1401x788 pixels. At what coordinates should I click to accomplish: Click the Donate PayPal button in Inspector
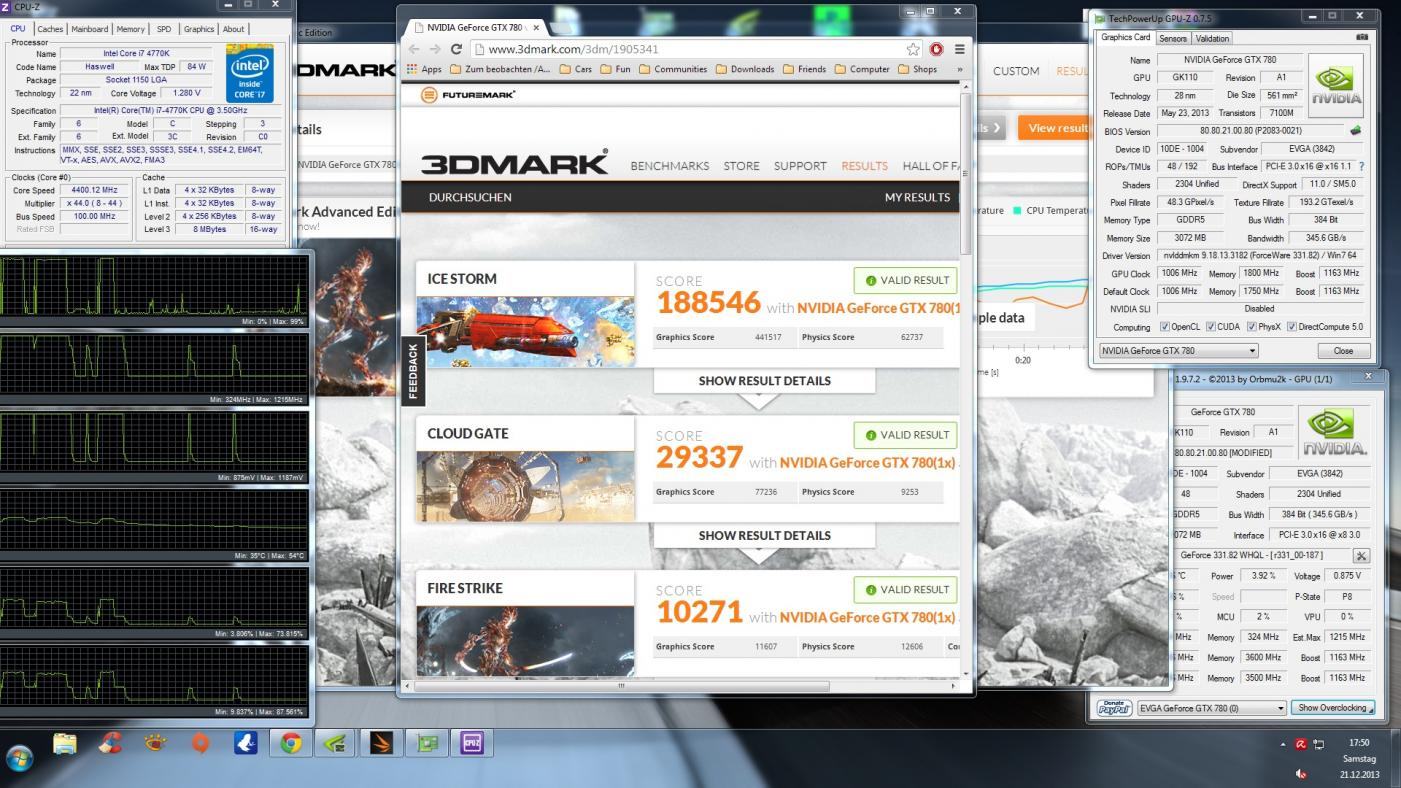(x=1114, y=708)
